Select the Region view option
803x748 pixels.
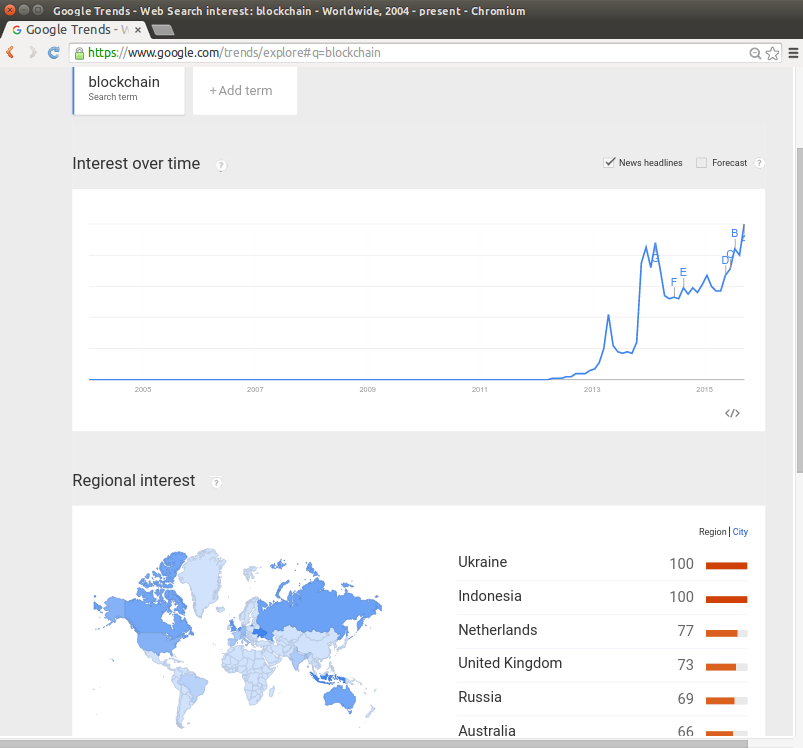pyautogui.click(x=712, y=532)
